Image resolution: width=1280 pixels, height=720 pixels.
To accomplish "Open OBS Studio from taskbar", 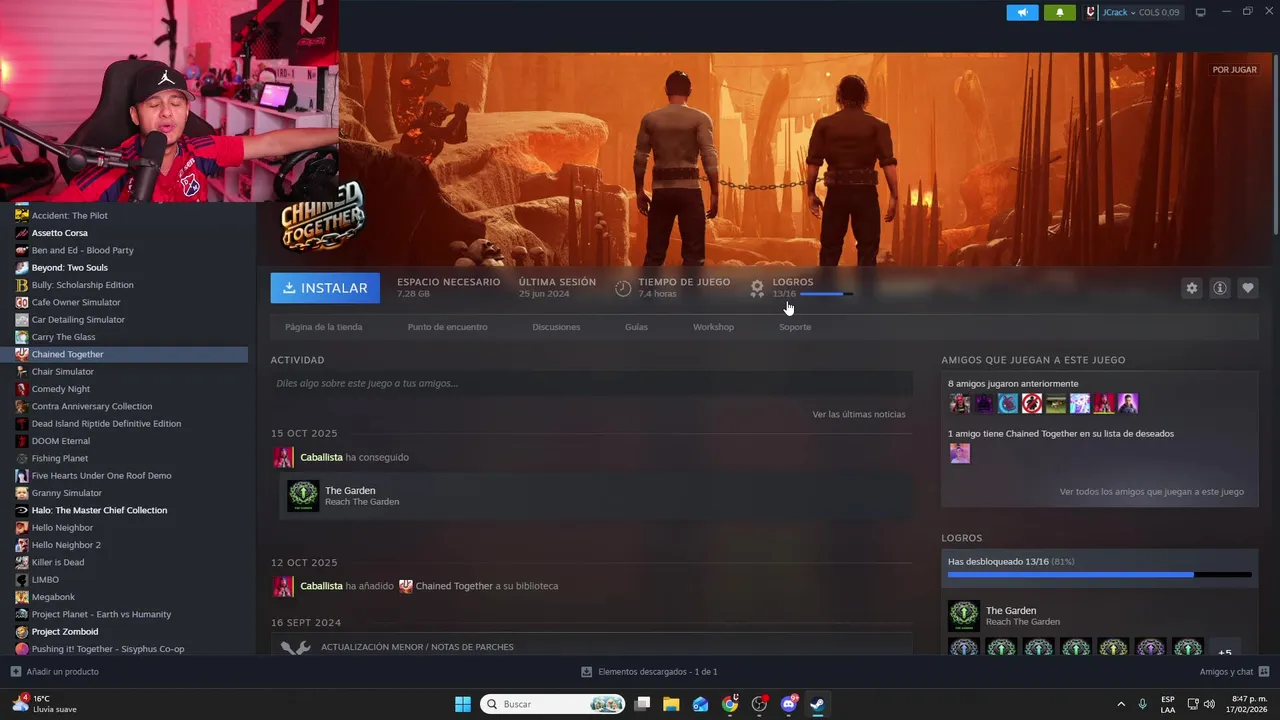I will [x=759, y=704].
